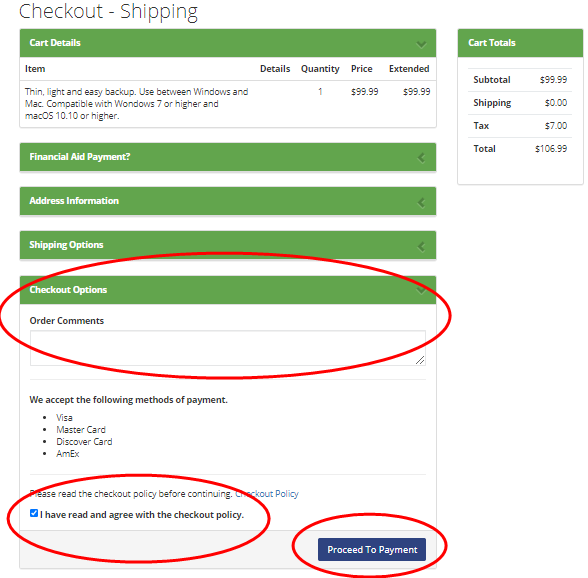The image size is (588, 578).
Task: Select the Total amount $106.99
Action: [x=551, y=149]
